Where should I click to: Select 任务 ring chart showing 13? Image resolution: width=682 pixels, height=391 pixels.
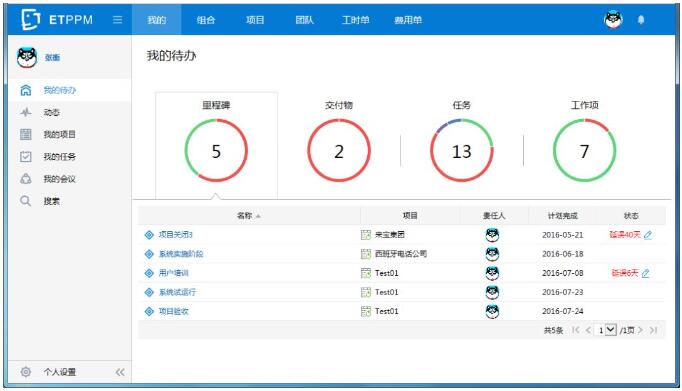tap(461, 150)
